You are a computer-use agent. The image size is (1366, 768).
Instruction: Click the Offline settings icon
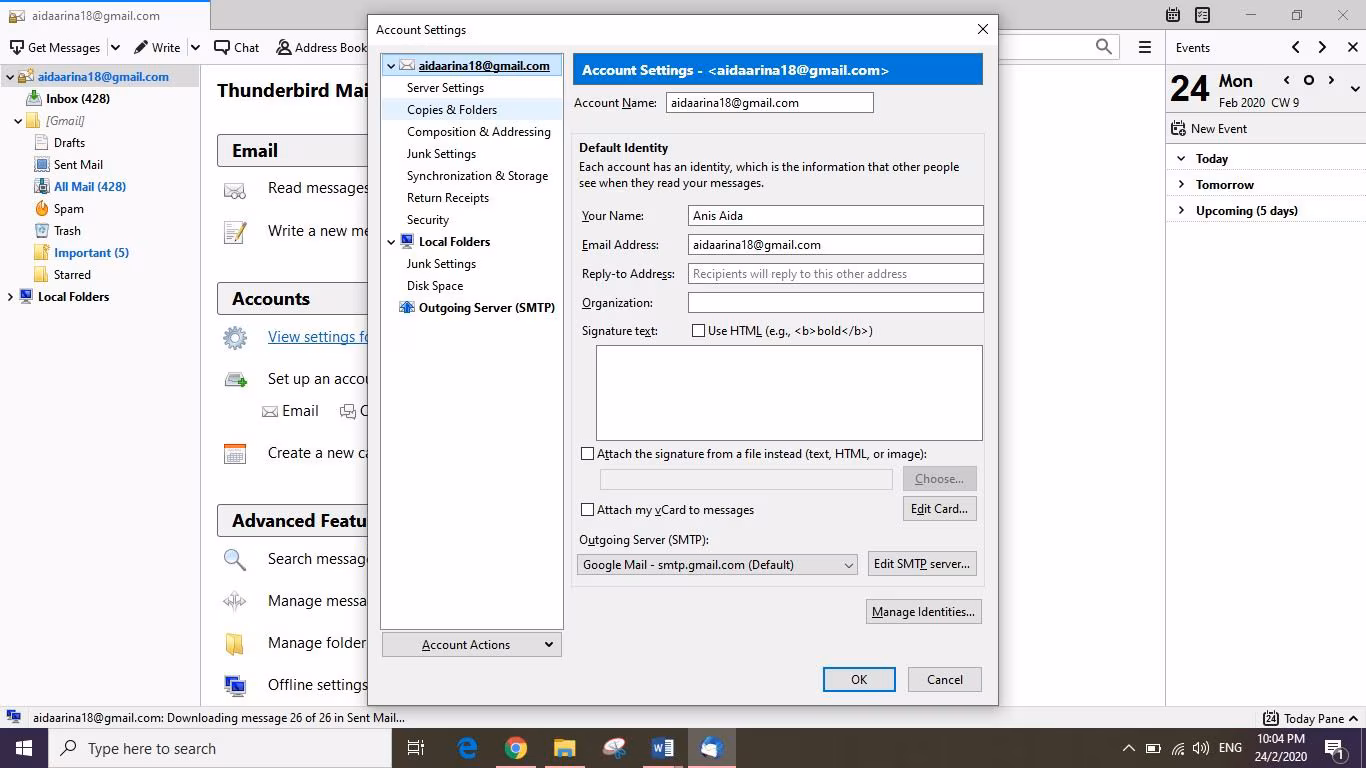click(x=235, y=686)
